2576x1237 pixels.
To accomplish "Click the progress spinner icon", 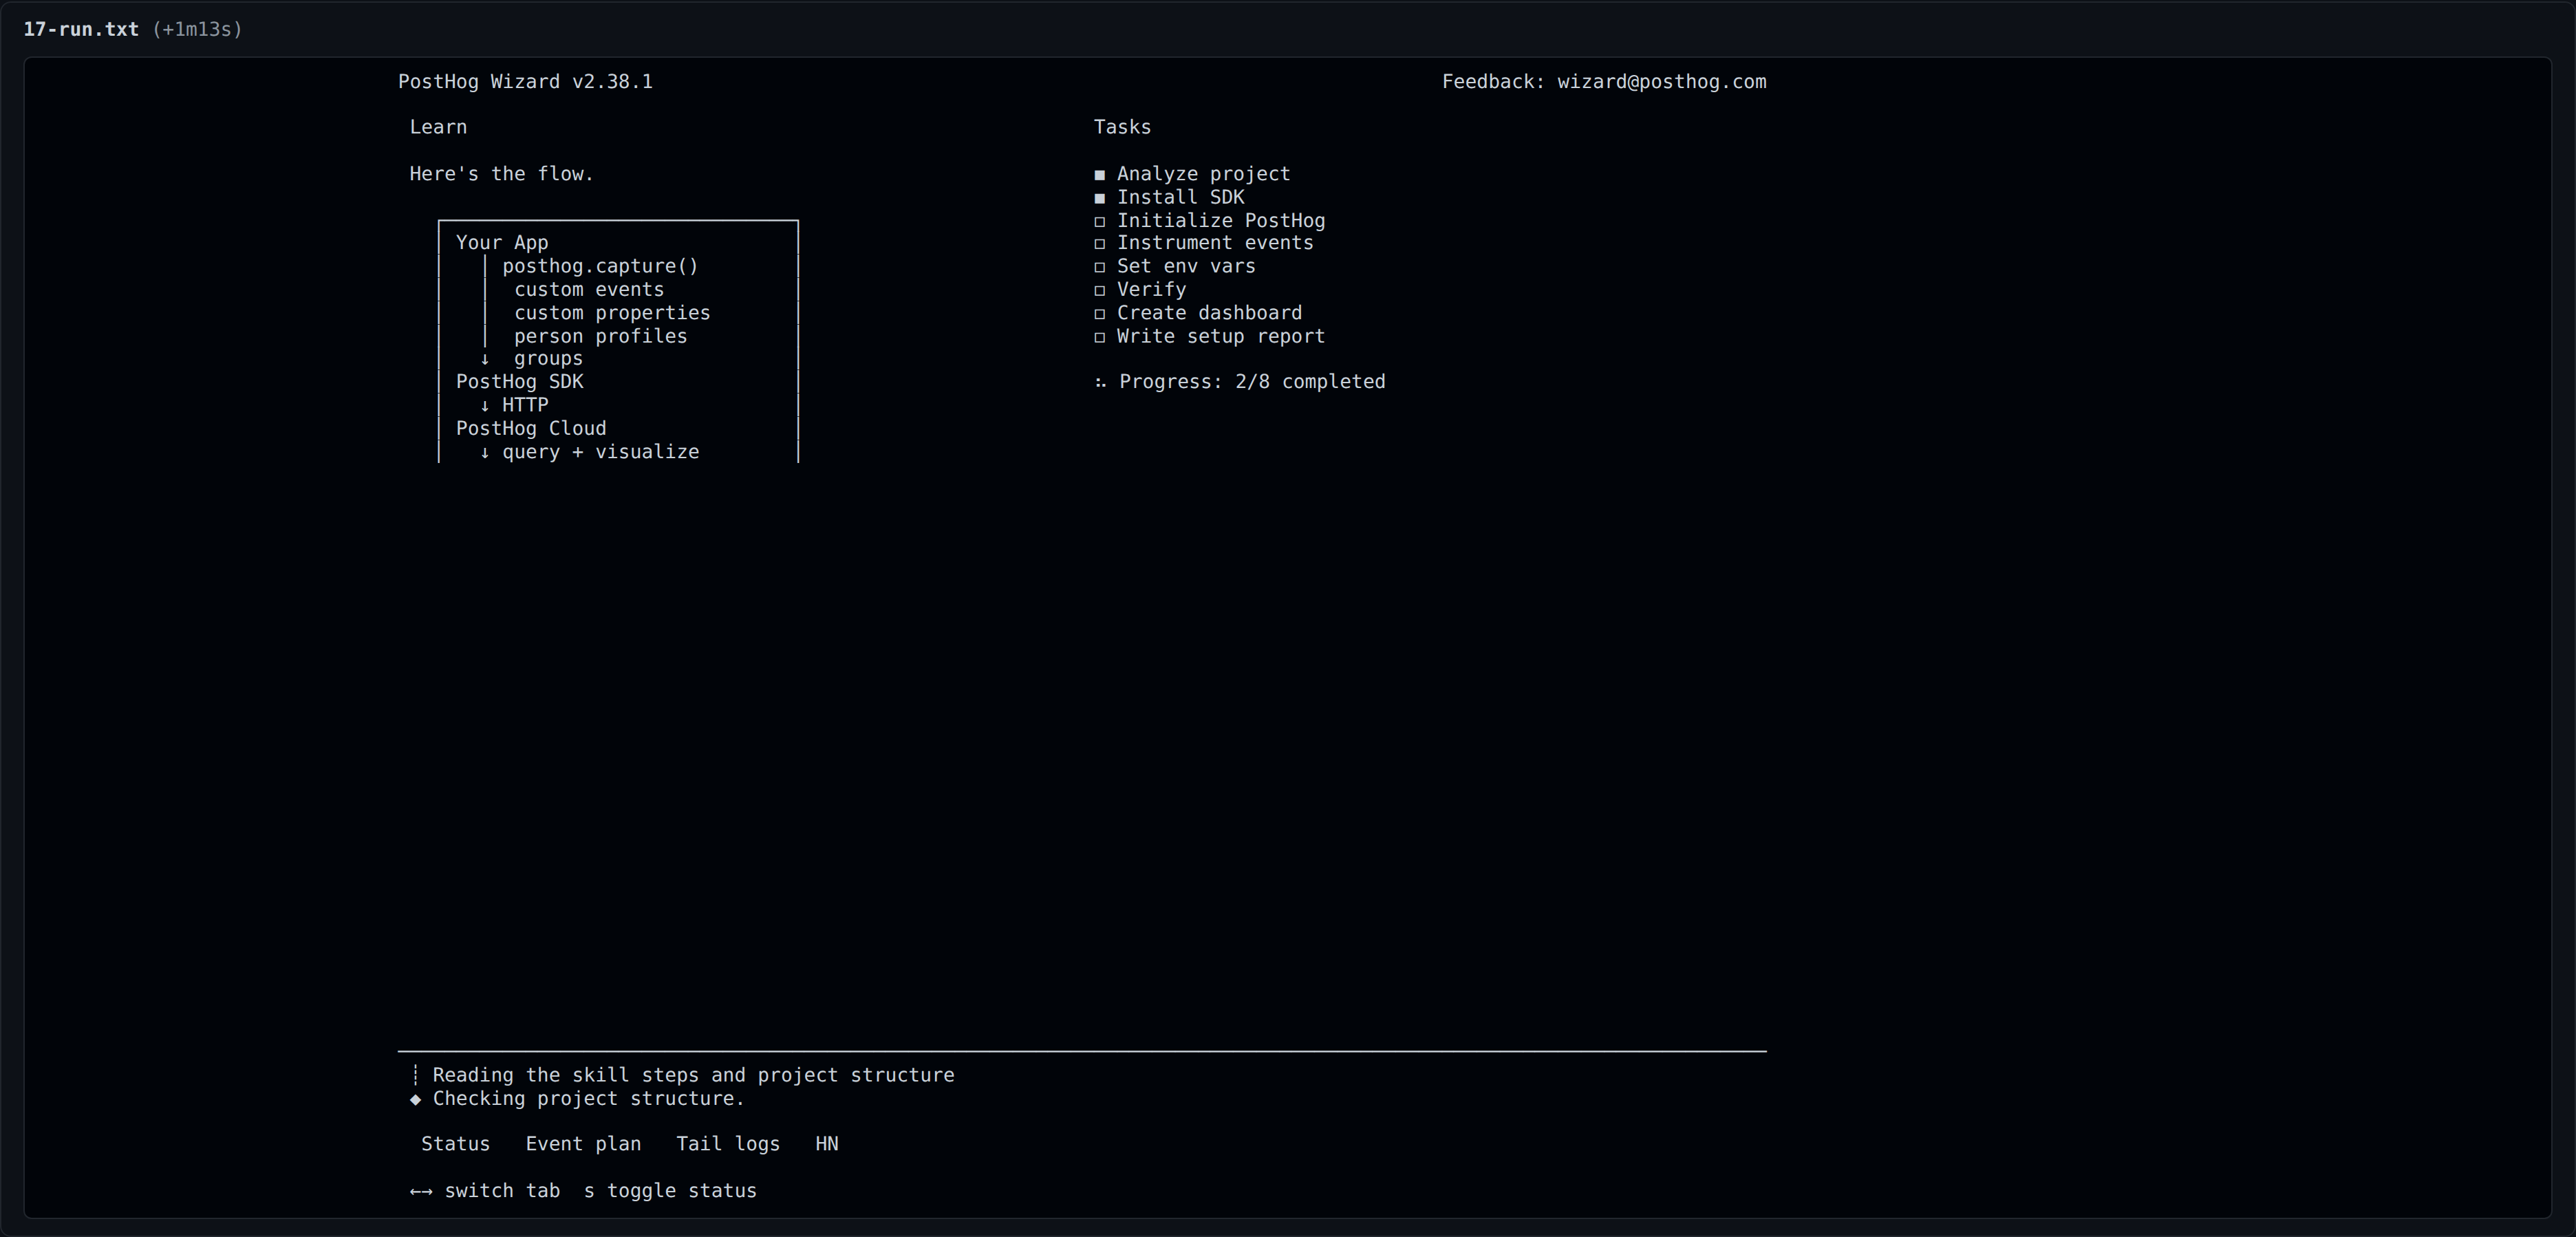I will point(1100,382).
